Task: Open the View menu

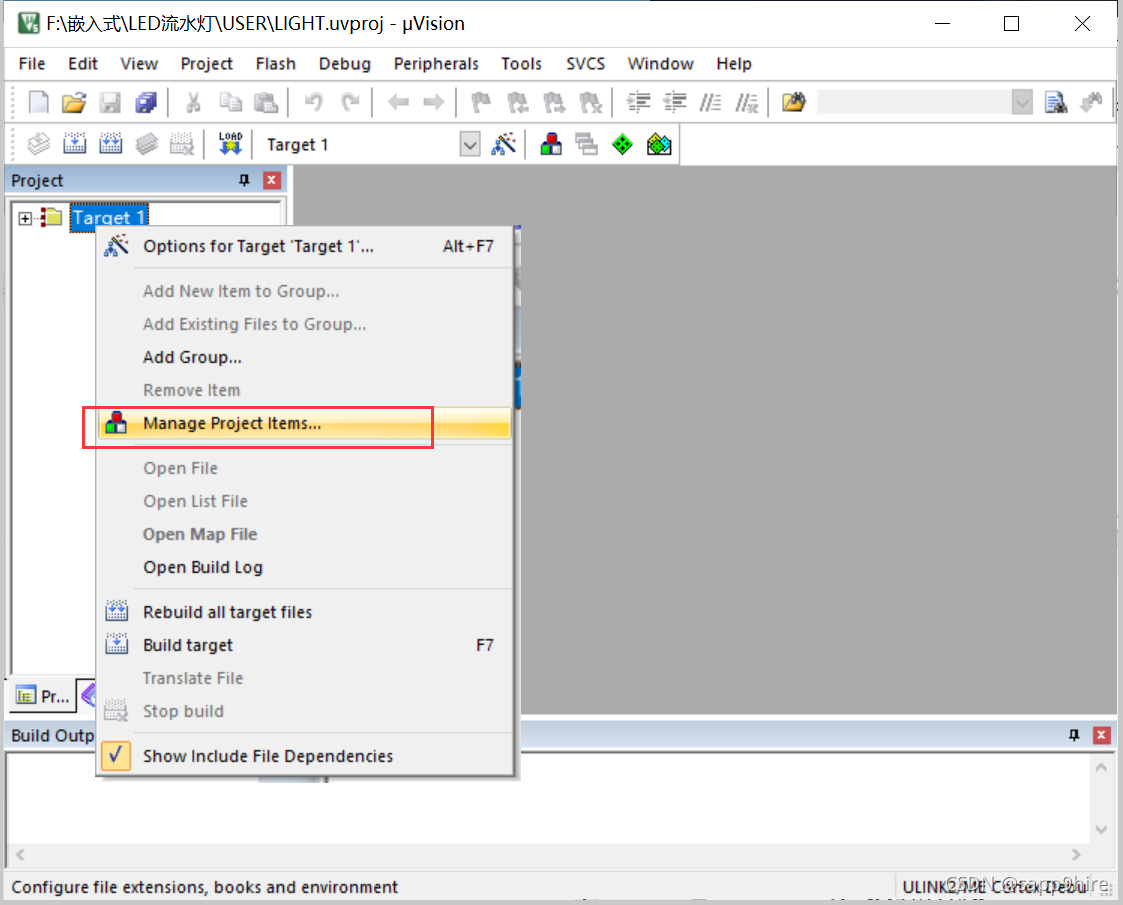Action: coord(139,64)
